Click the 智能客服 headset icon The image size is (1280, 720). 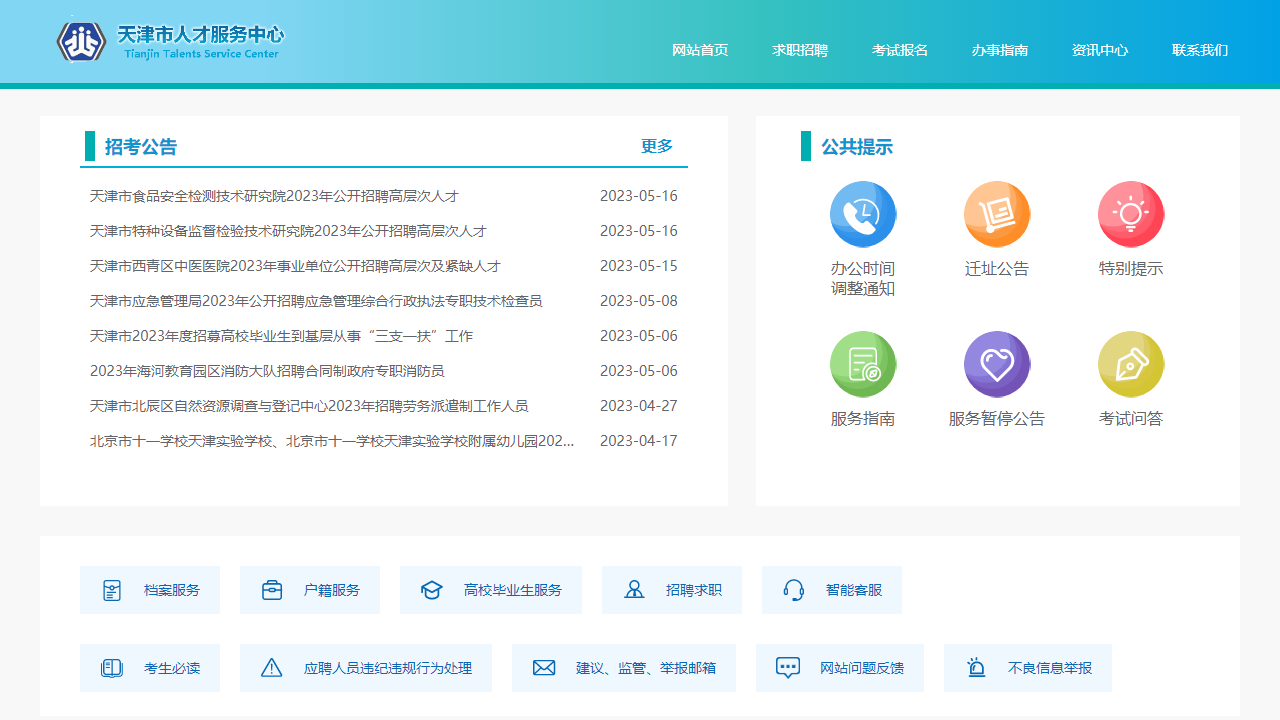coord(794,590)
